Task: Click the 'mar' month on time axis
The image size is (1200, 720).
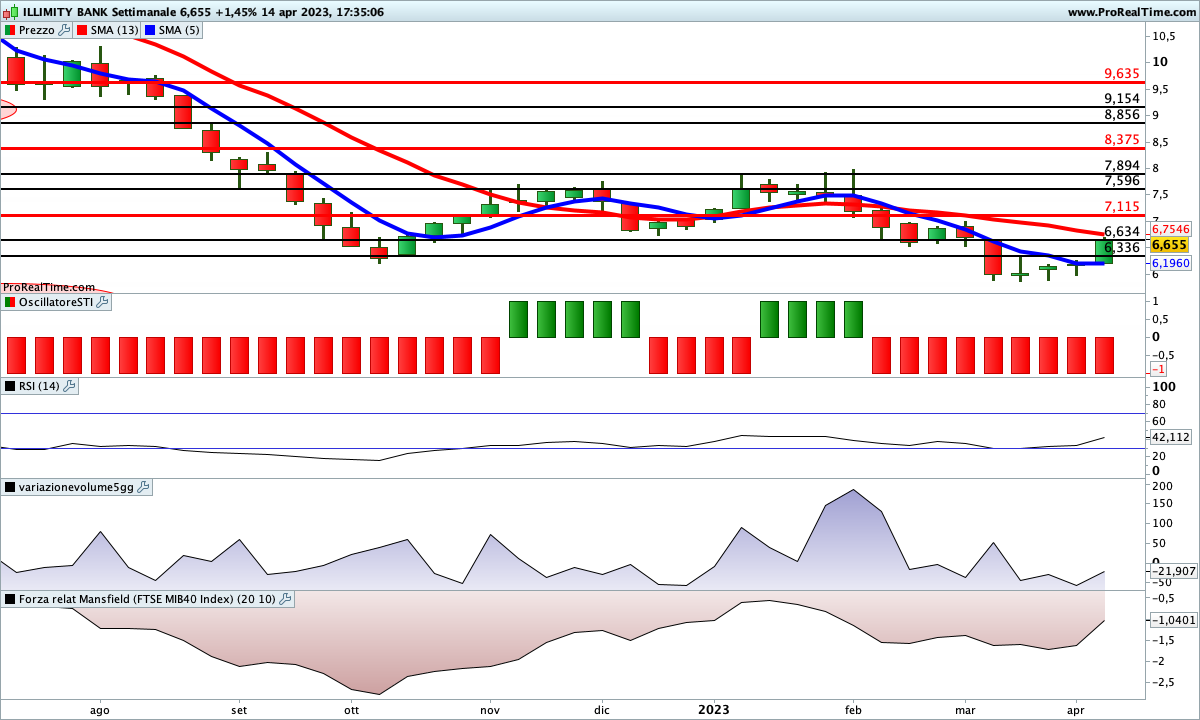Action: click(x=965, y=710)
